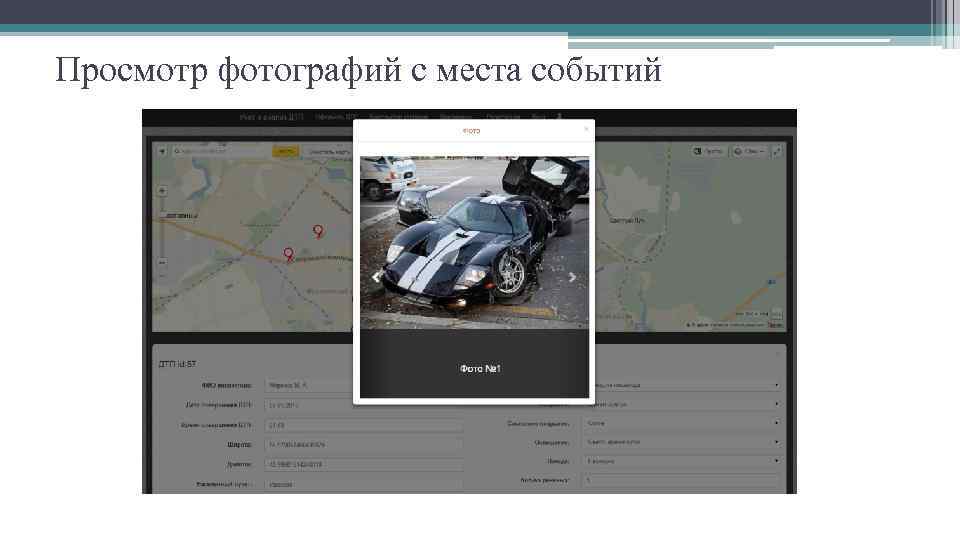960x540 pixels.
Task: Close the Фото popup with the X
Action: coord(586,129)
